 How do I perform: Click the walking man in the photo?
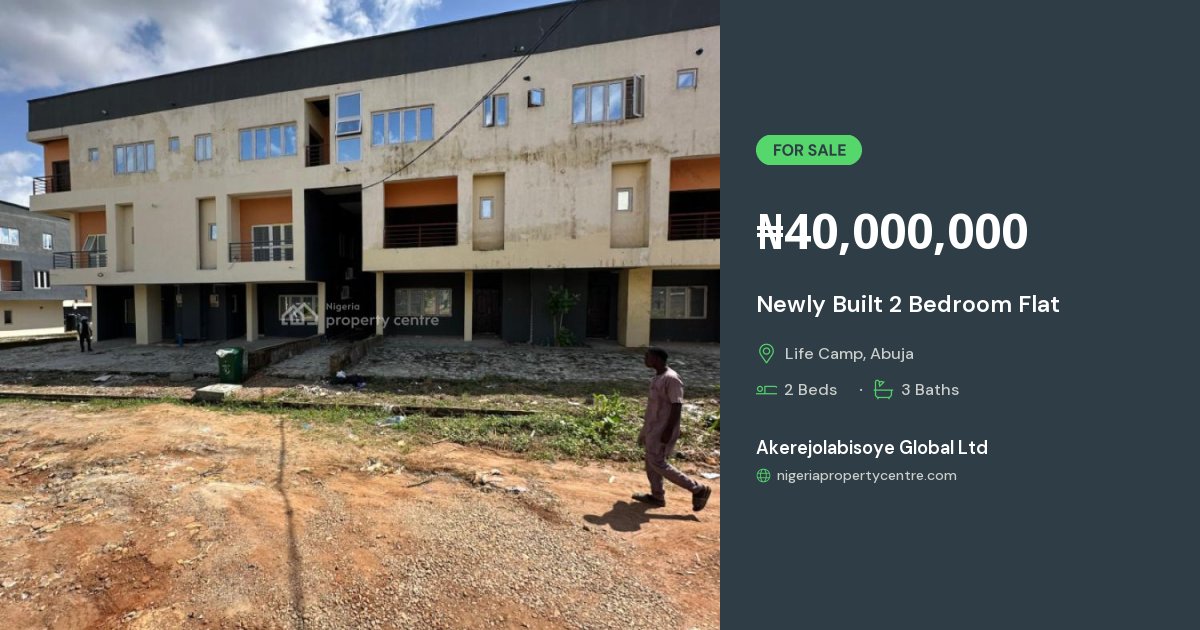pyautogui.click(x=670, y=428)
